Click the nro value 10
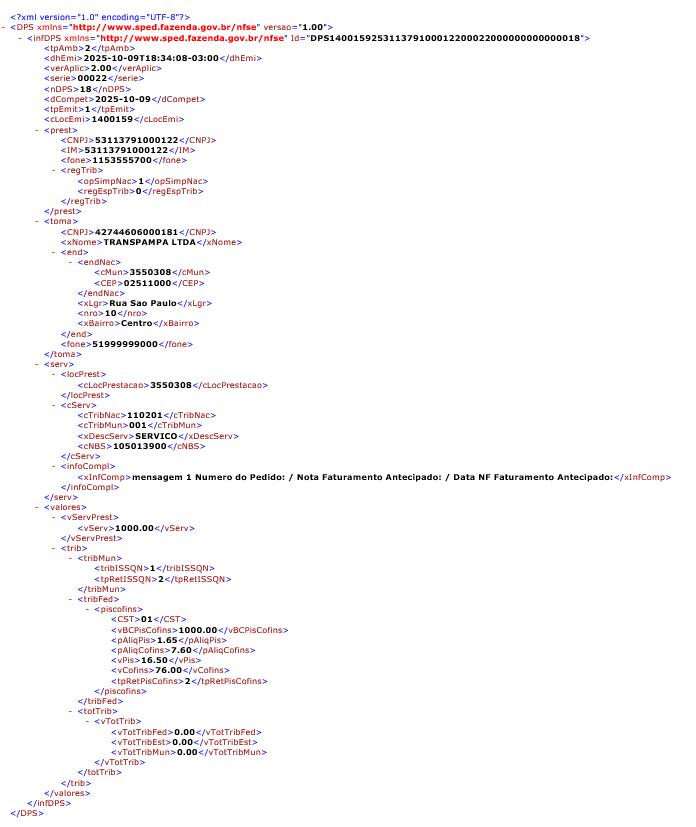696x827 pixels. click(111, 313)
